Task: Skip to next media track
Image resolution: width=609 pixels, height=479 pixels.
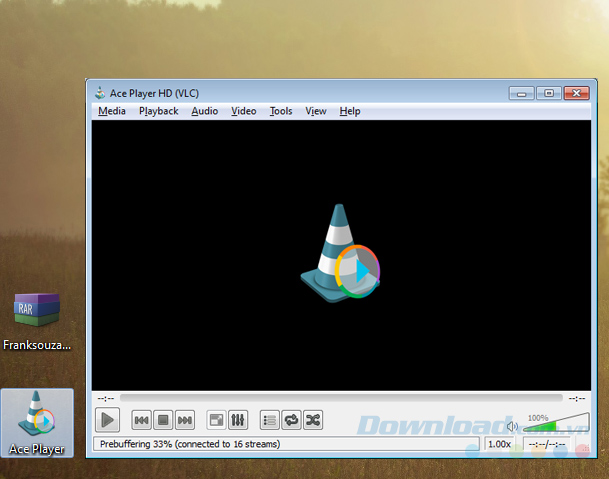Action: [x=184, y=420]
